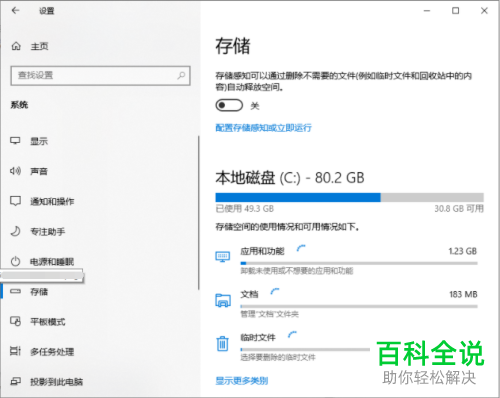The height and width of the screenshot is (398, 500).
Task: Open the 主页 home icon
Action: point(16,46)
